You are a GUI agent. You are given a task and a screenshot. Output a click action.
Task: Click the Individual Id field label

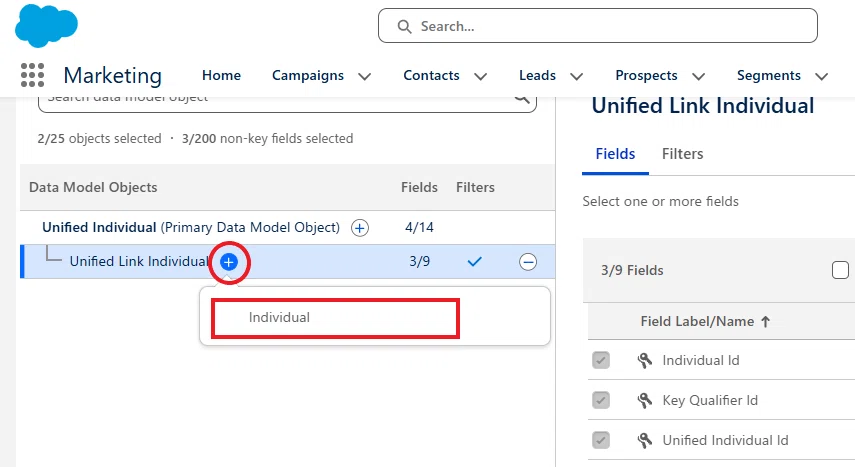(701, 361)
